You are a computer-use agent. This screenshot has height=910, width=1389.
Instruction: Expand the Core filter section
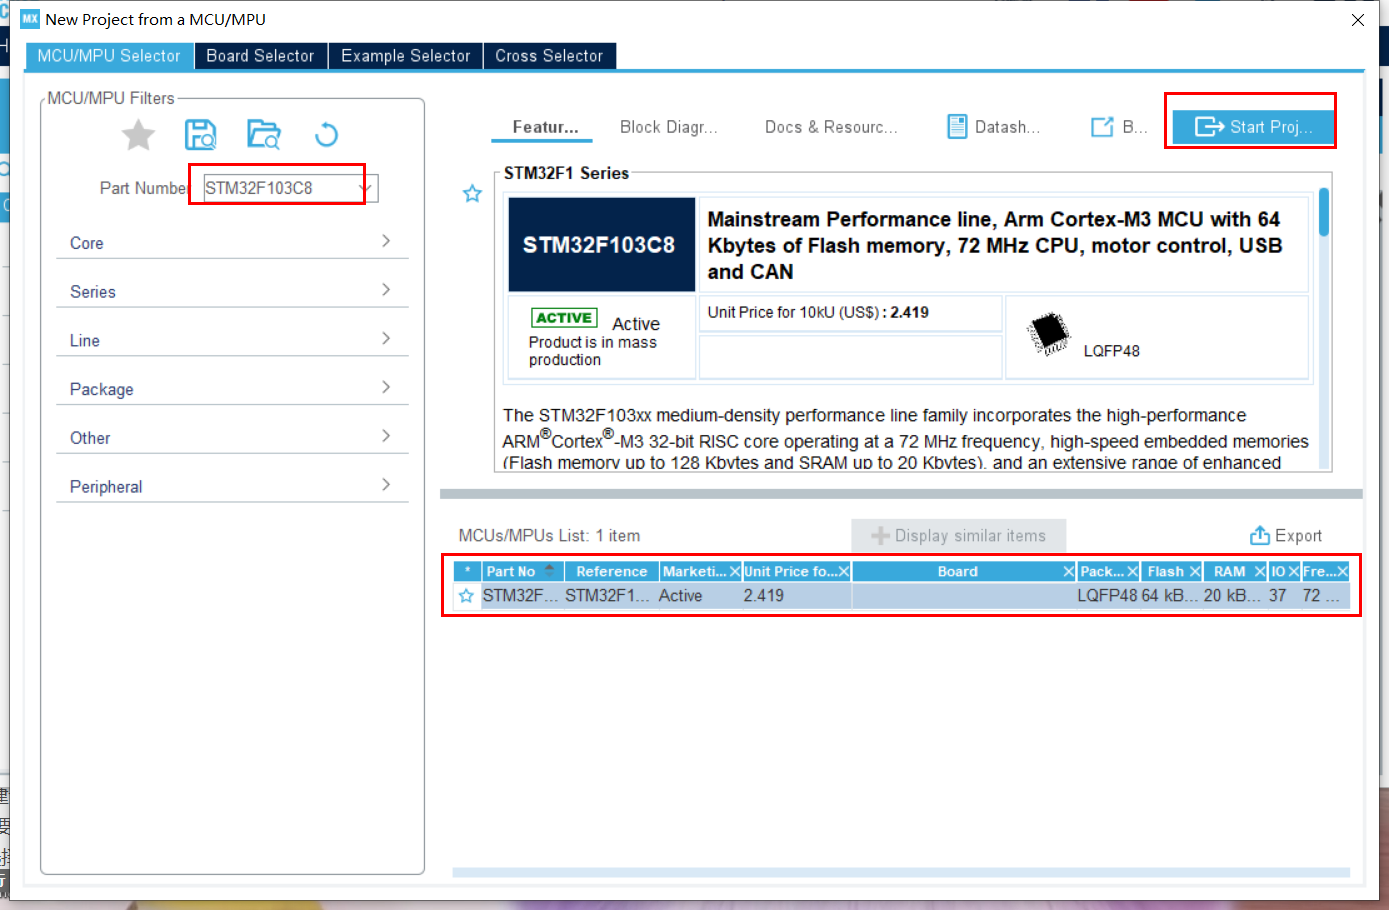click(232, 242)
